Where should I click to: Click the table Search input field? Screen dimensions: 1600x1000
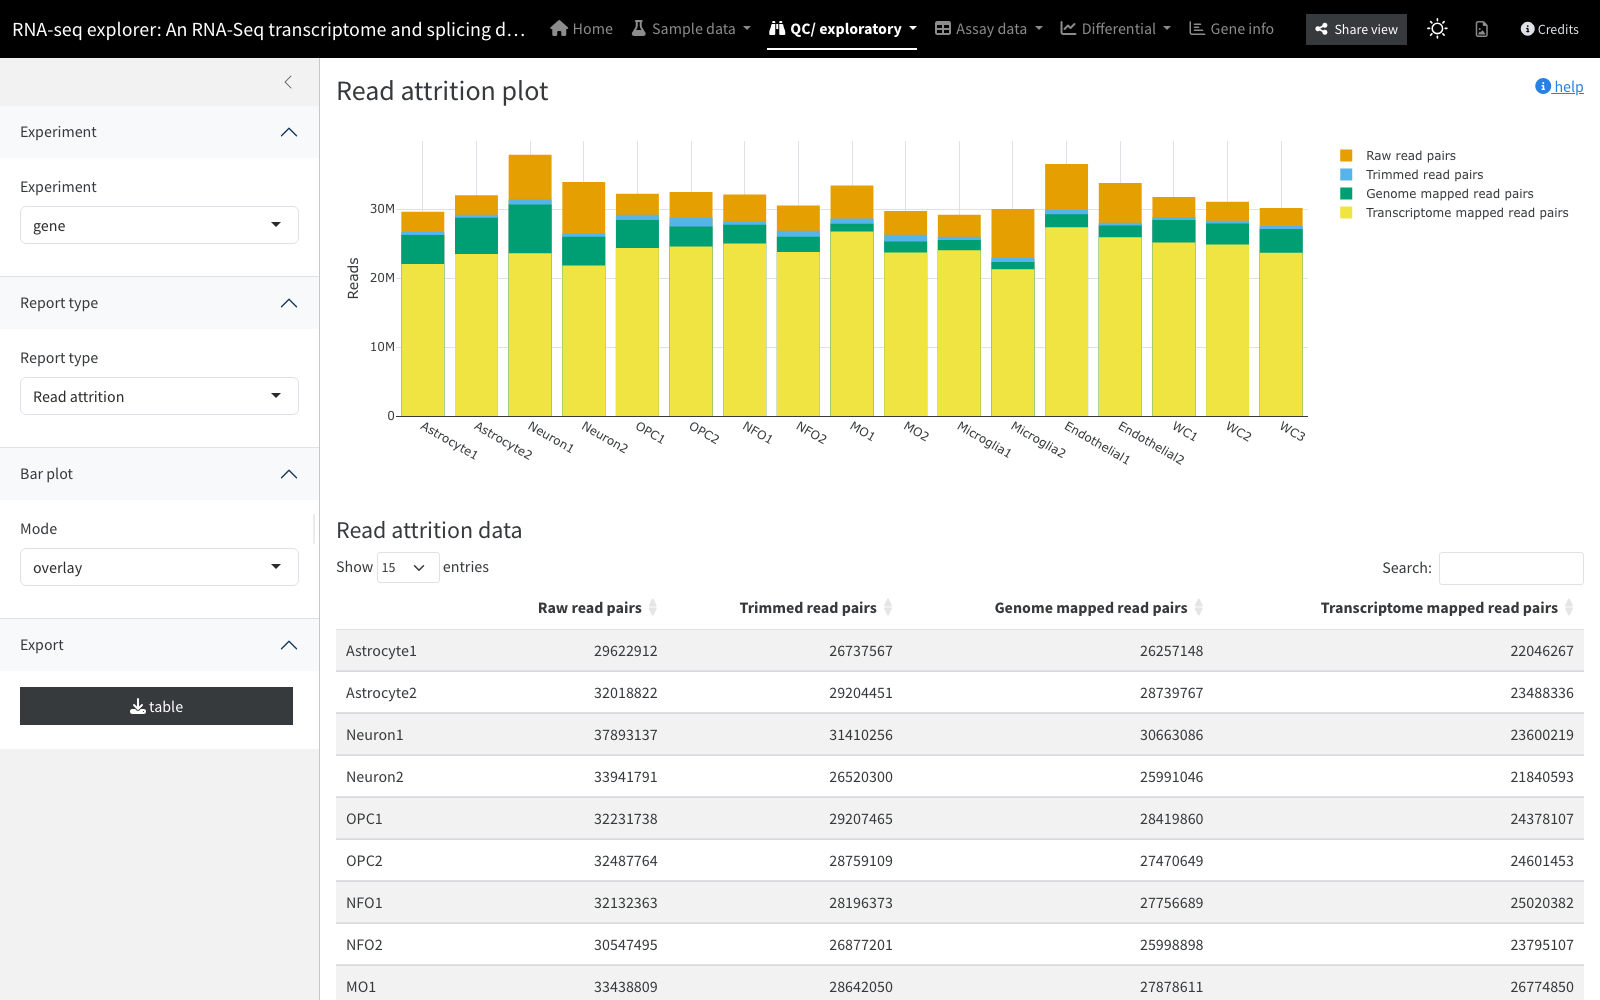(x=1511, y=568)
